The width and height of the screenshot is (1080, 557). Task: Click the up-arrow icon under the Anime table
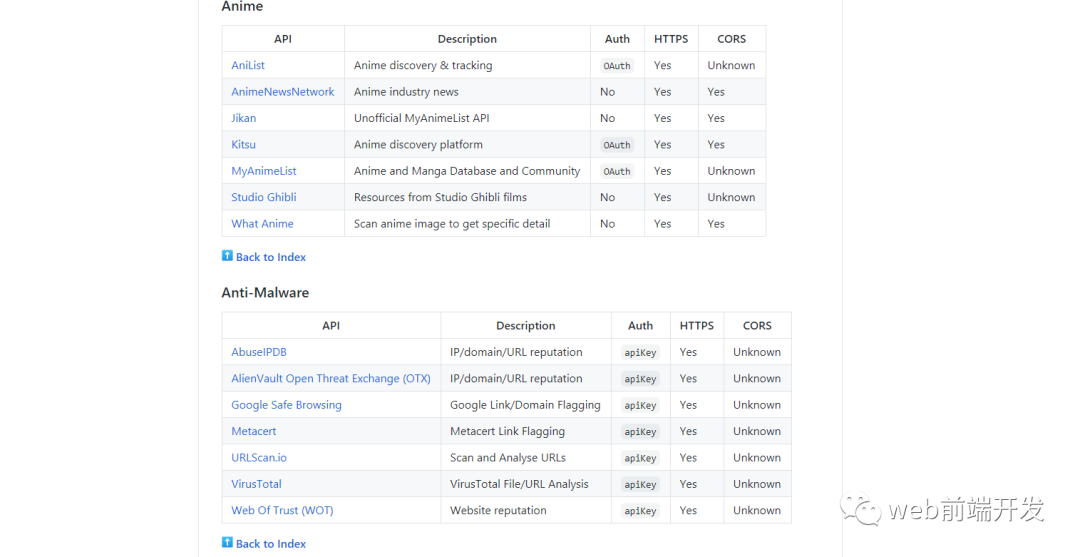click(227, 256)
